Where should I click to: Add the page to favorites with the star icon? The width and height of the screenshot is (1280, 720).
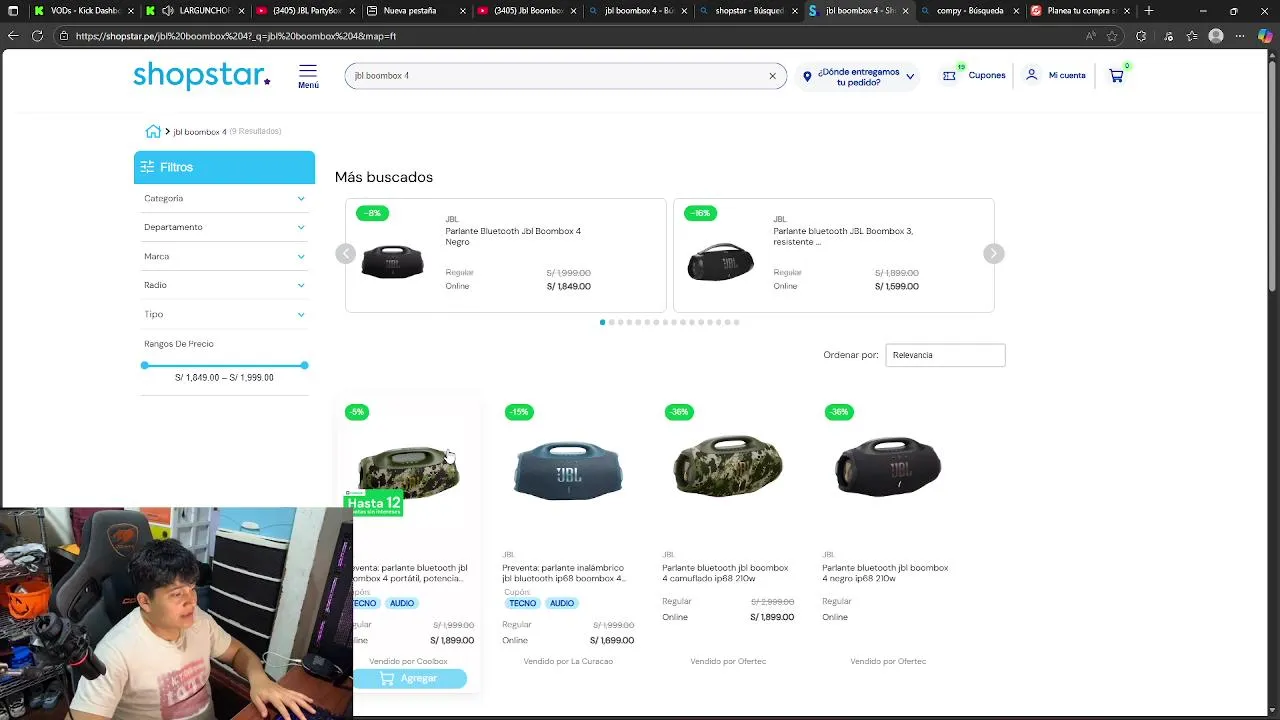tap(1112, 36)
